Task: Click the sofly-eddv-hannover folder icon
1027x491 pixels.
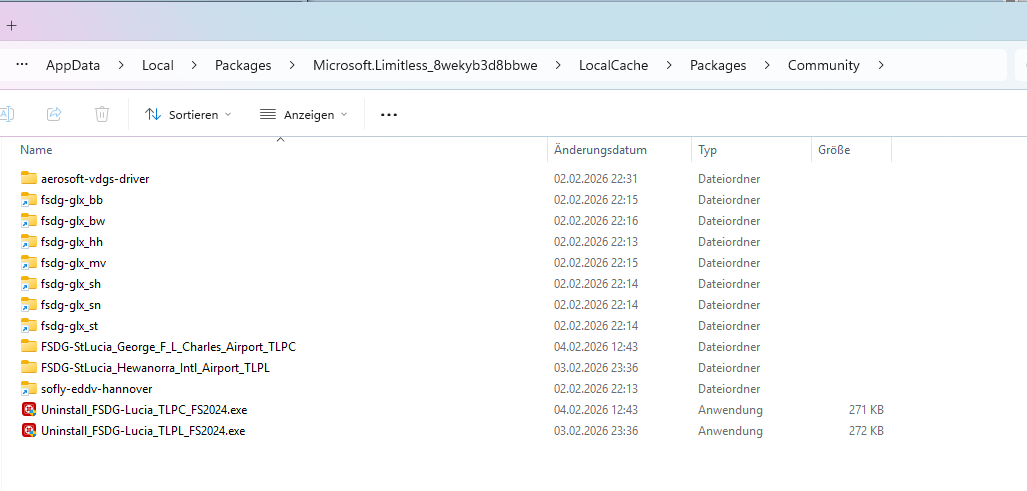Action: pos(29,389)
